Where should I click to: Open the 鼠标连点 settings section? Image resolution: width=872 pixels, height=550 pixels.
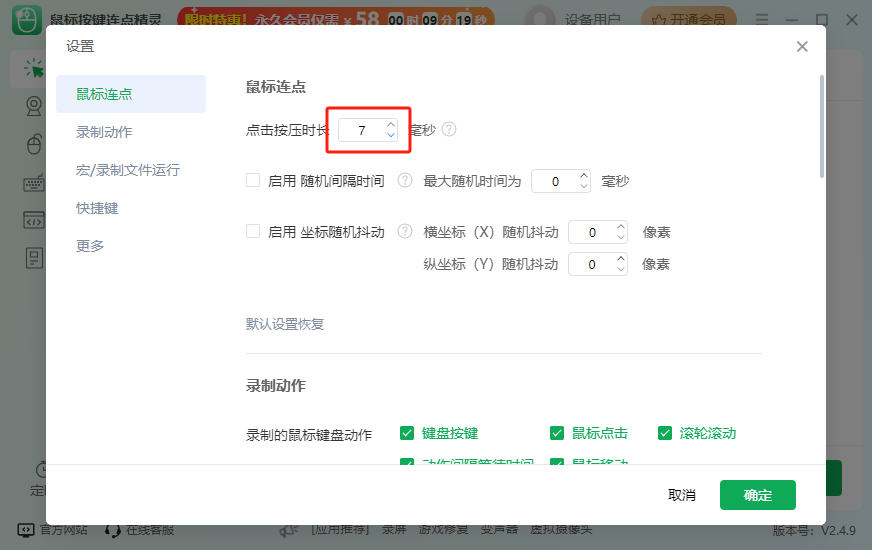click(131, 94)
